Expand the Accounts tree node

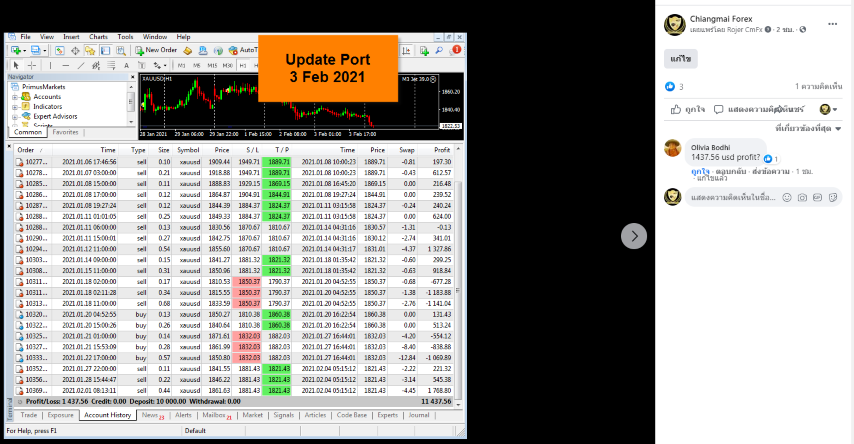(x=15, y=97)
